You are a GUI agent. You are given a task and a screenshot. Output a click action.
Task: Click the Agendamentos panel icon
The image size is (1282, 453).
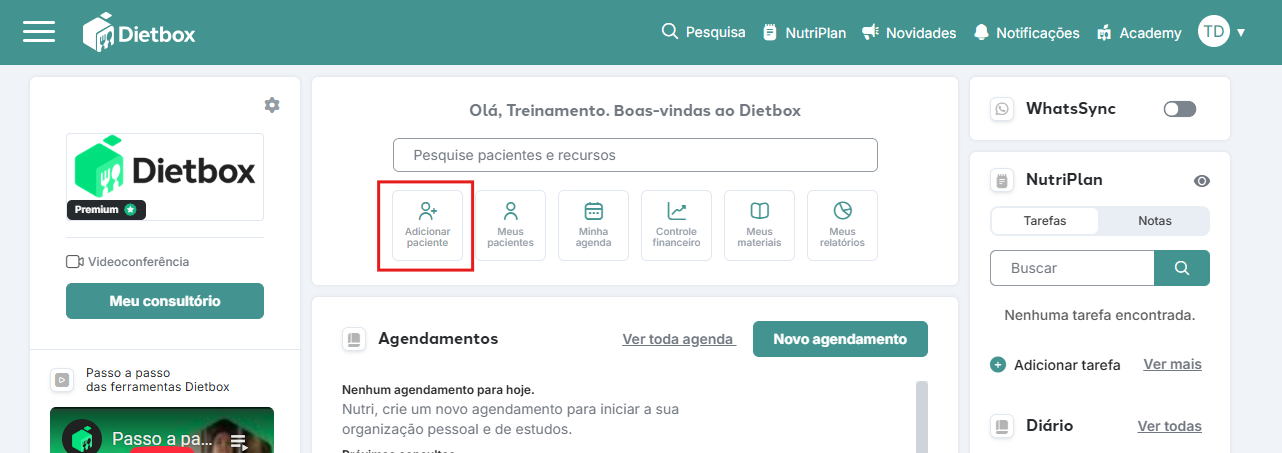pyautogui.click(x=353, y=339)
